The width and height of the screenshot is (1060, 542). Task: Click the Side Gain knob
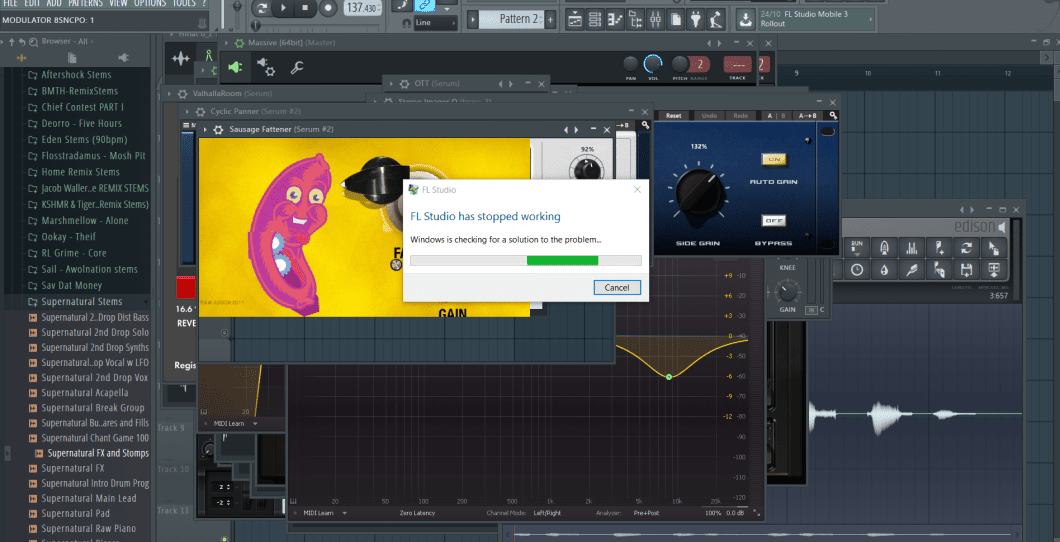point(698,190)
